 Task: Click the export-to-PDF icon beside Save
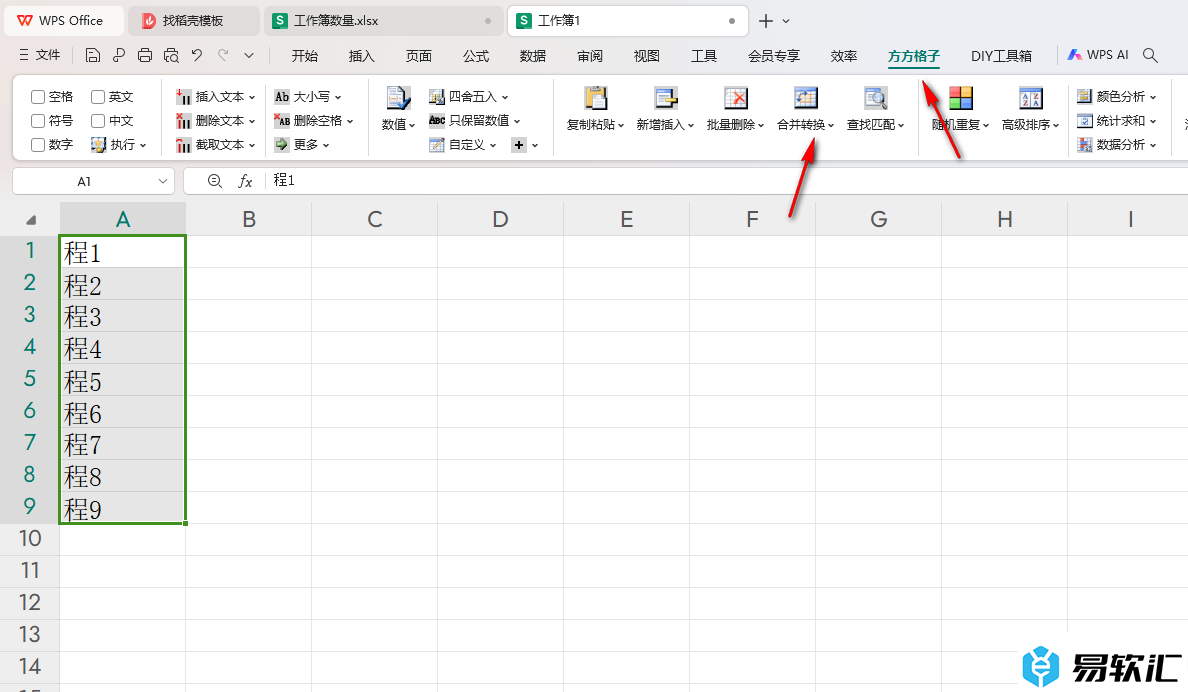pos(119,55)
